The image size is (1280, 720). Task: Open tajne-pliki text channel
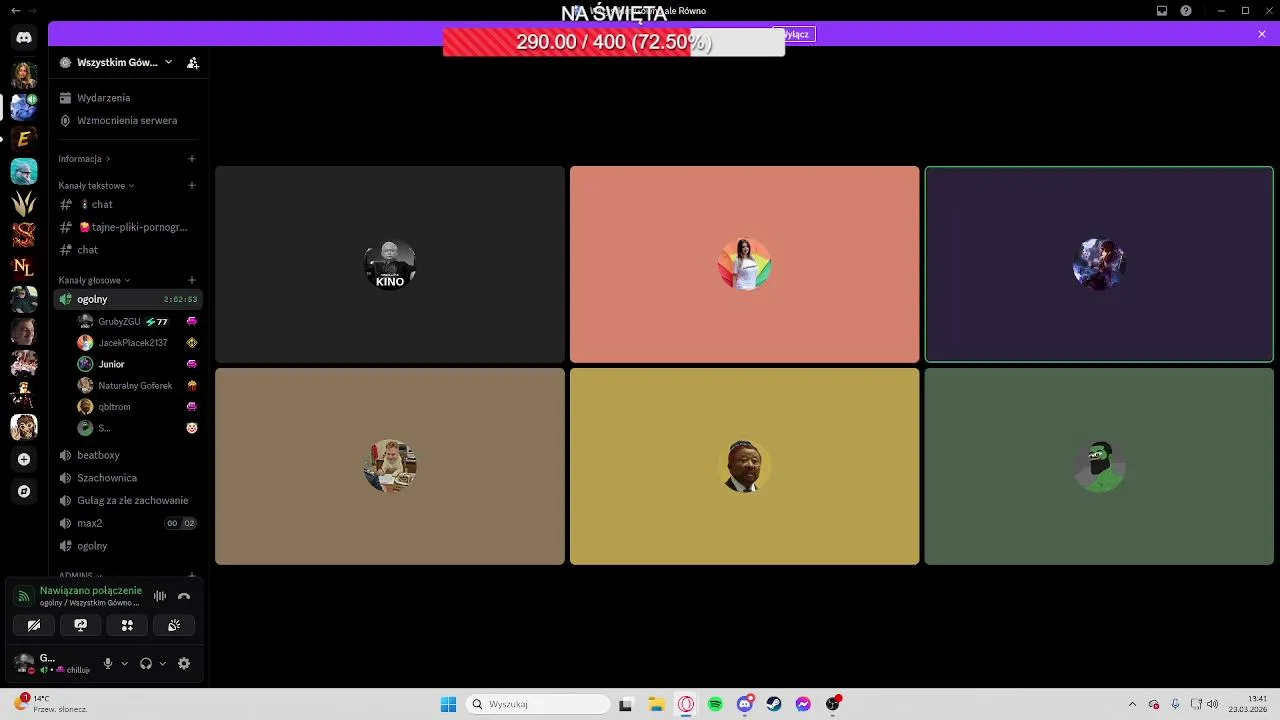[x=128, y=227]
